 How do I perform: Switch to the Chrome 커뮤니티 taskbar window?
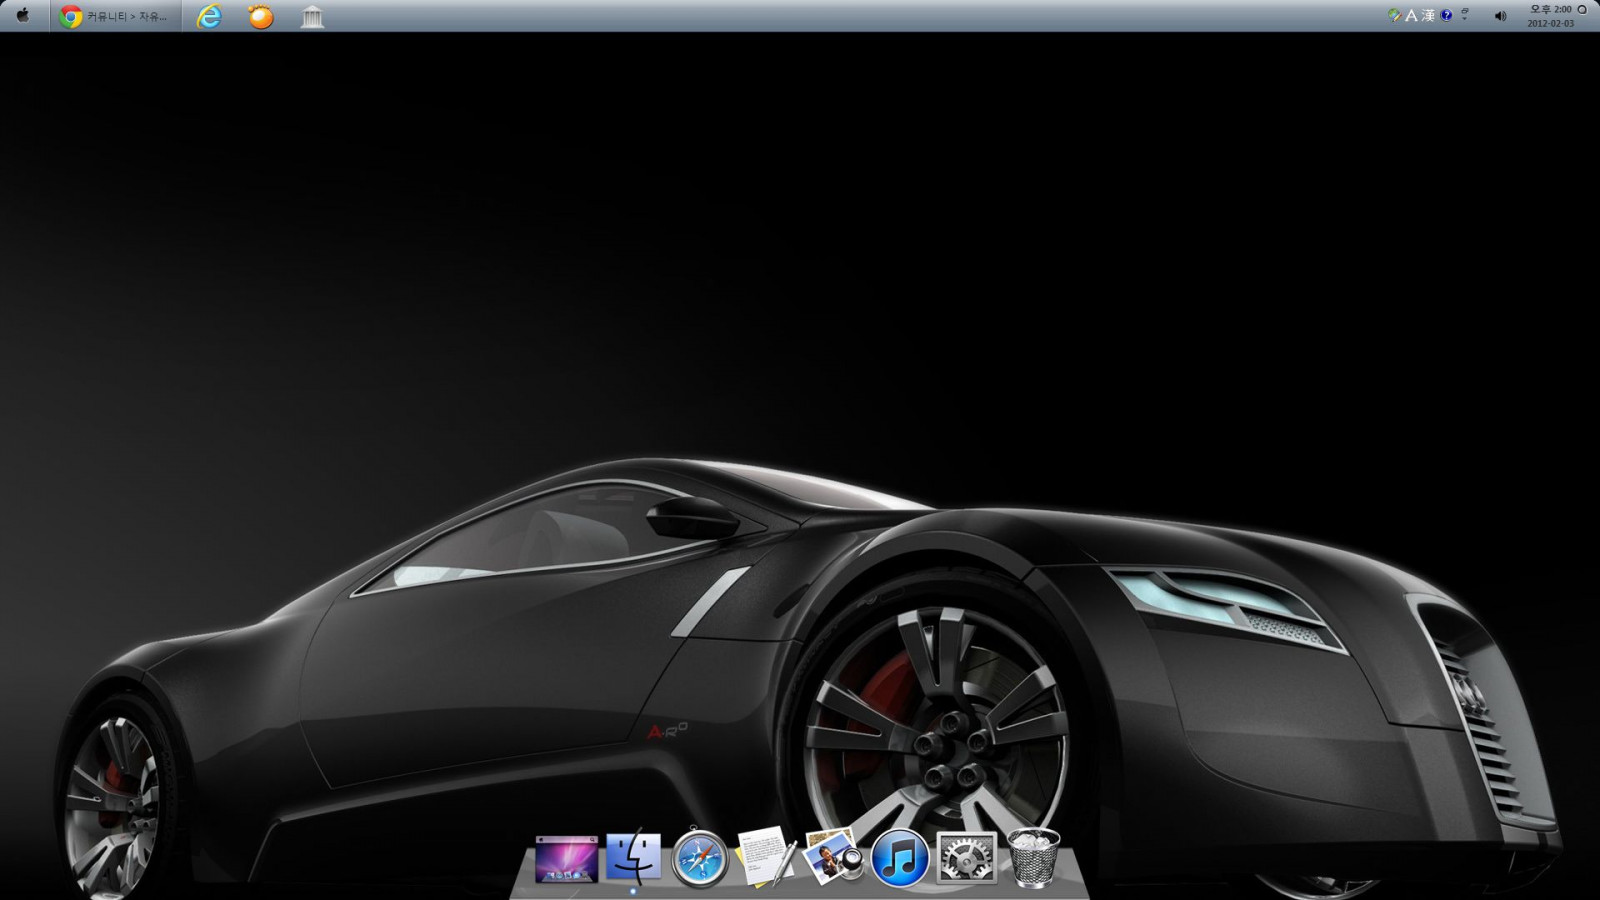(115, 16)
